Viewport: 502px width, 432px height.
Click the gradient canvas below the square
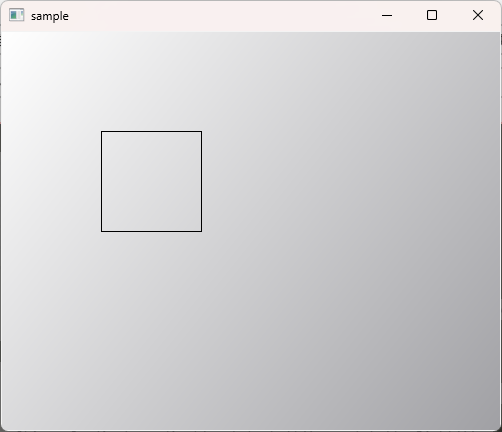pyautogui.click(x=151, y=330)
